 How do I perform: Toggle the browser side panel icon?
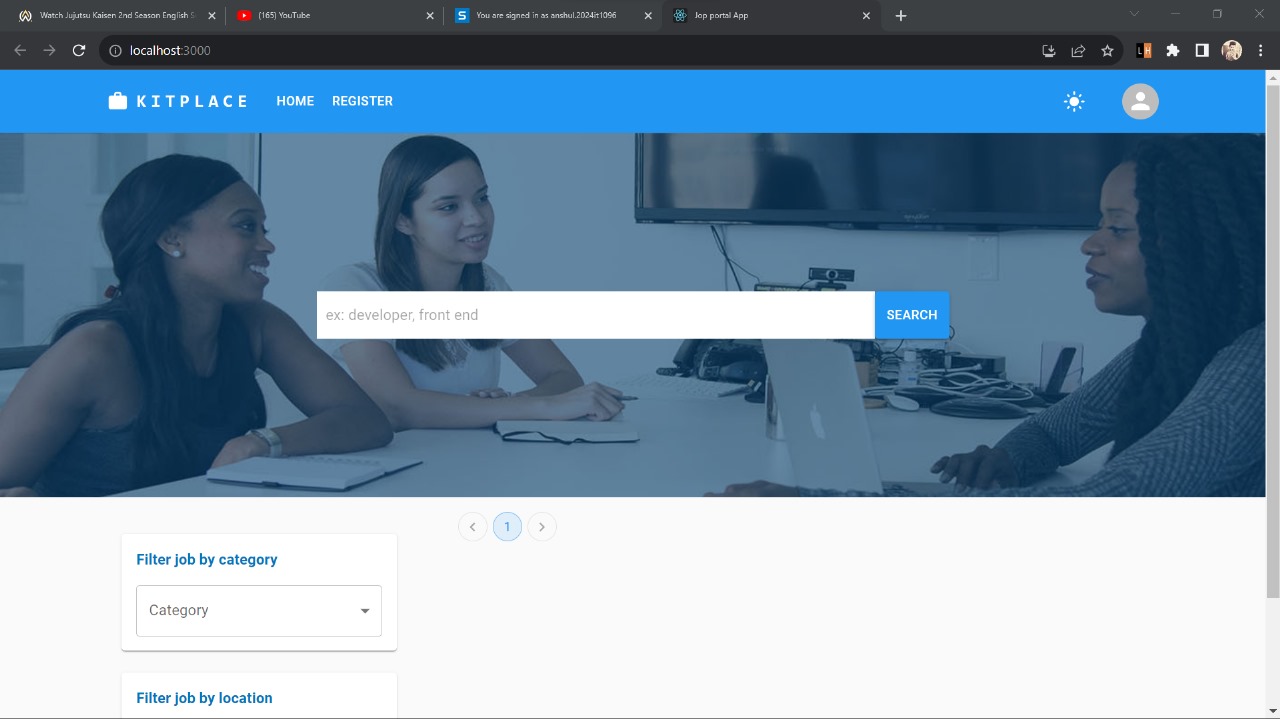click(1202, 51)
